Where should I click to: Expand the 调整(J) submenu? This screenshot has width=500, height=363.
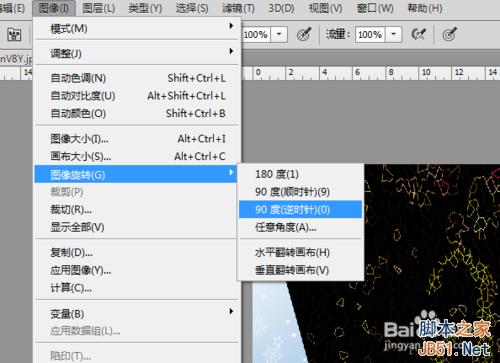[x=137, y=53]
